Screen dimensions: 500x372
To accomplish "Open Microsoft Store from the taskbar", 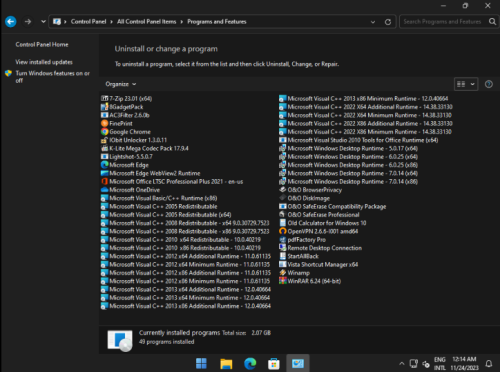I will [274, 363].
